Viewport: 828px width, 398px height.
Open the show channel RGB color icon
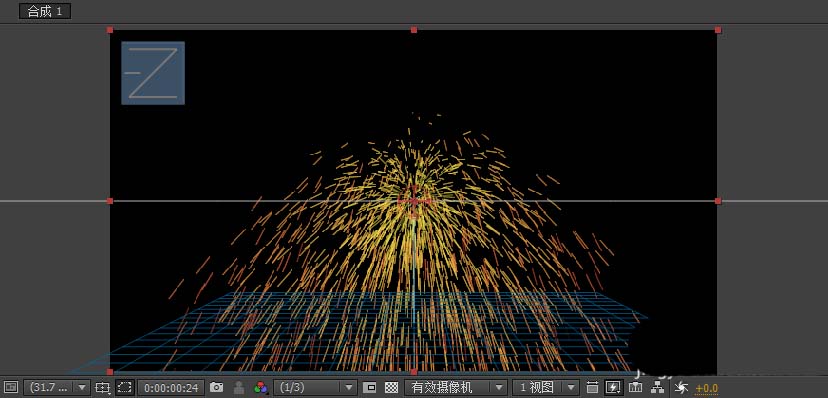click(x=260, y=387)
